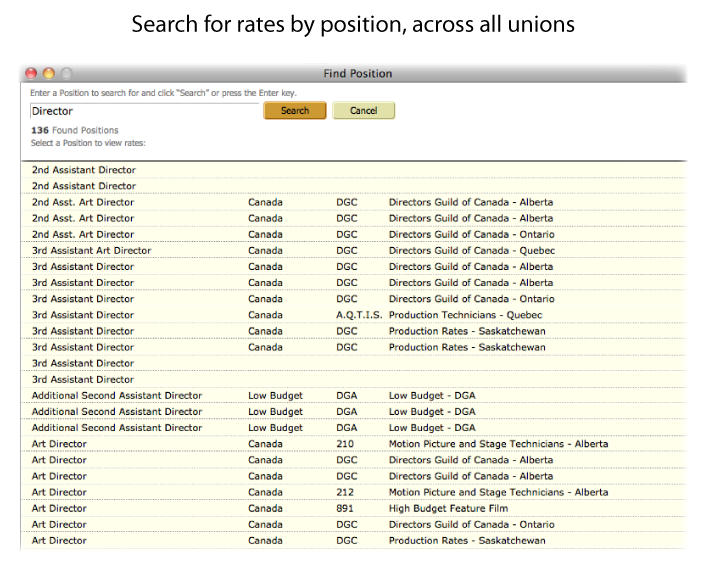Select the Art Director Production Rates - Saskatchewan row
Image resolution: width=705 pixels, height=570 pixels.
point(354,541)
